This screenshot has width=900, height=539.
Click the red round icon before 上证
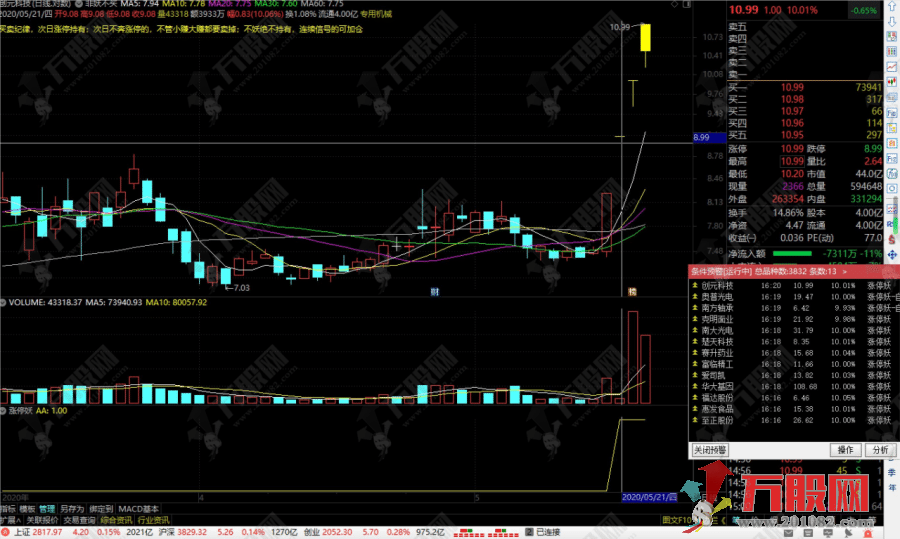pyautogui.click(x=5, y=533)
